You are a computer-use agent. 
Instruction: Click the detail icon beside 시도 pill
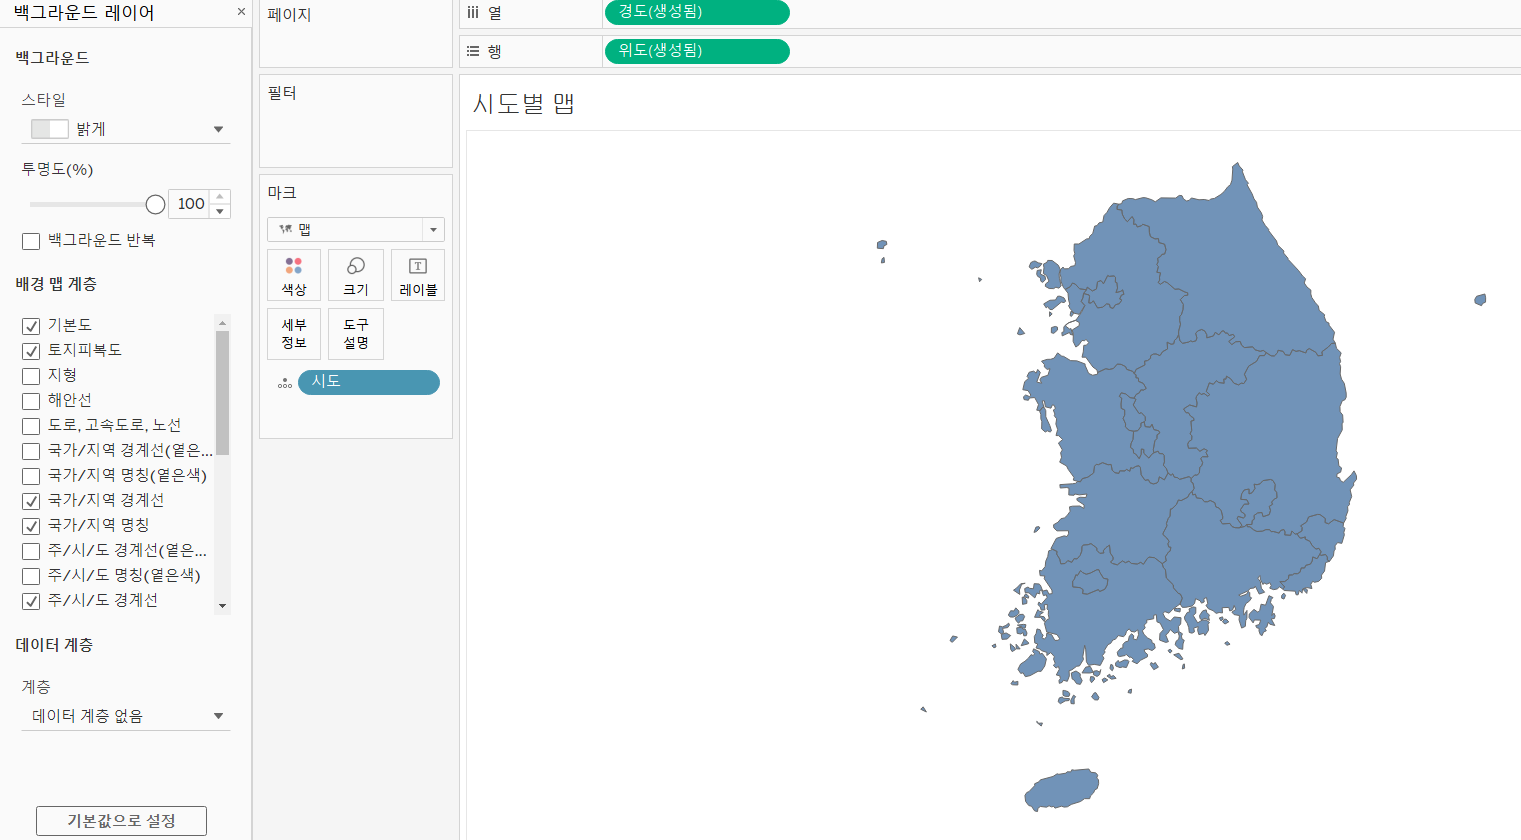[x=285, y=383]
